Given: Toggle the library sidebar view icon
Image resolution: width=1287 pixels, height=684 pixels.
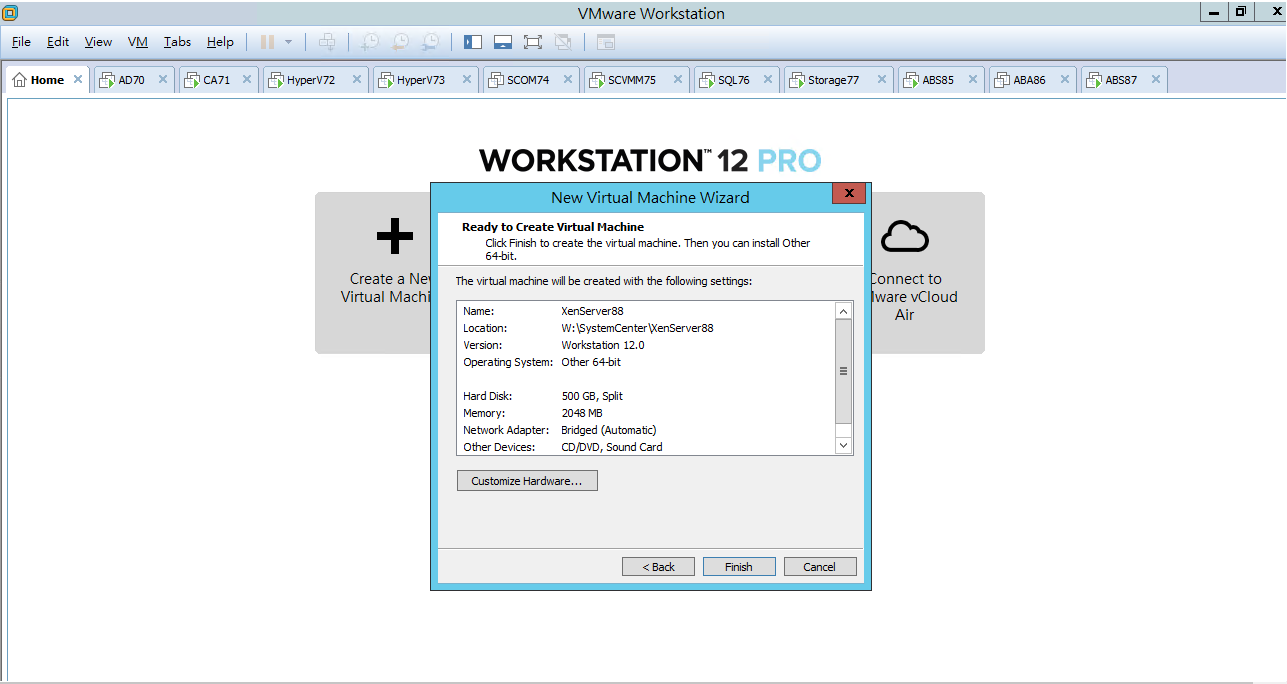Looking at the screenshot, I should [x=473, y=42].
